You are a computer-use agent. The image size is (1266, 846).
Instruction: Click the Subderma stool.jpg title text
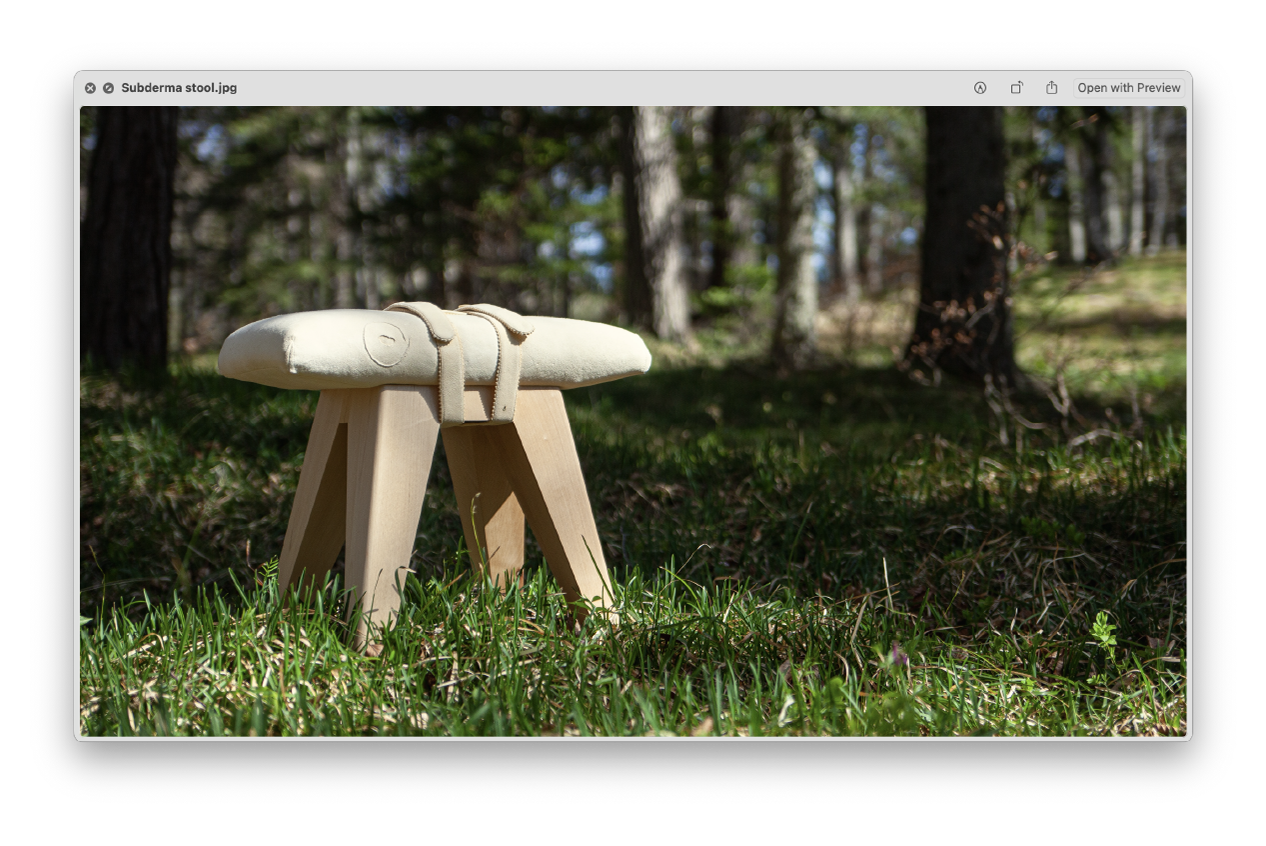pyautogui.click(x=179, y=88)
